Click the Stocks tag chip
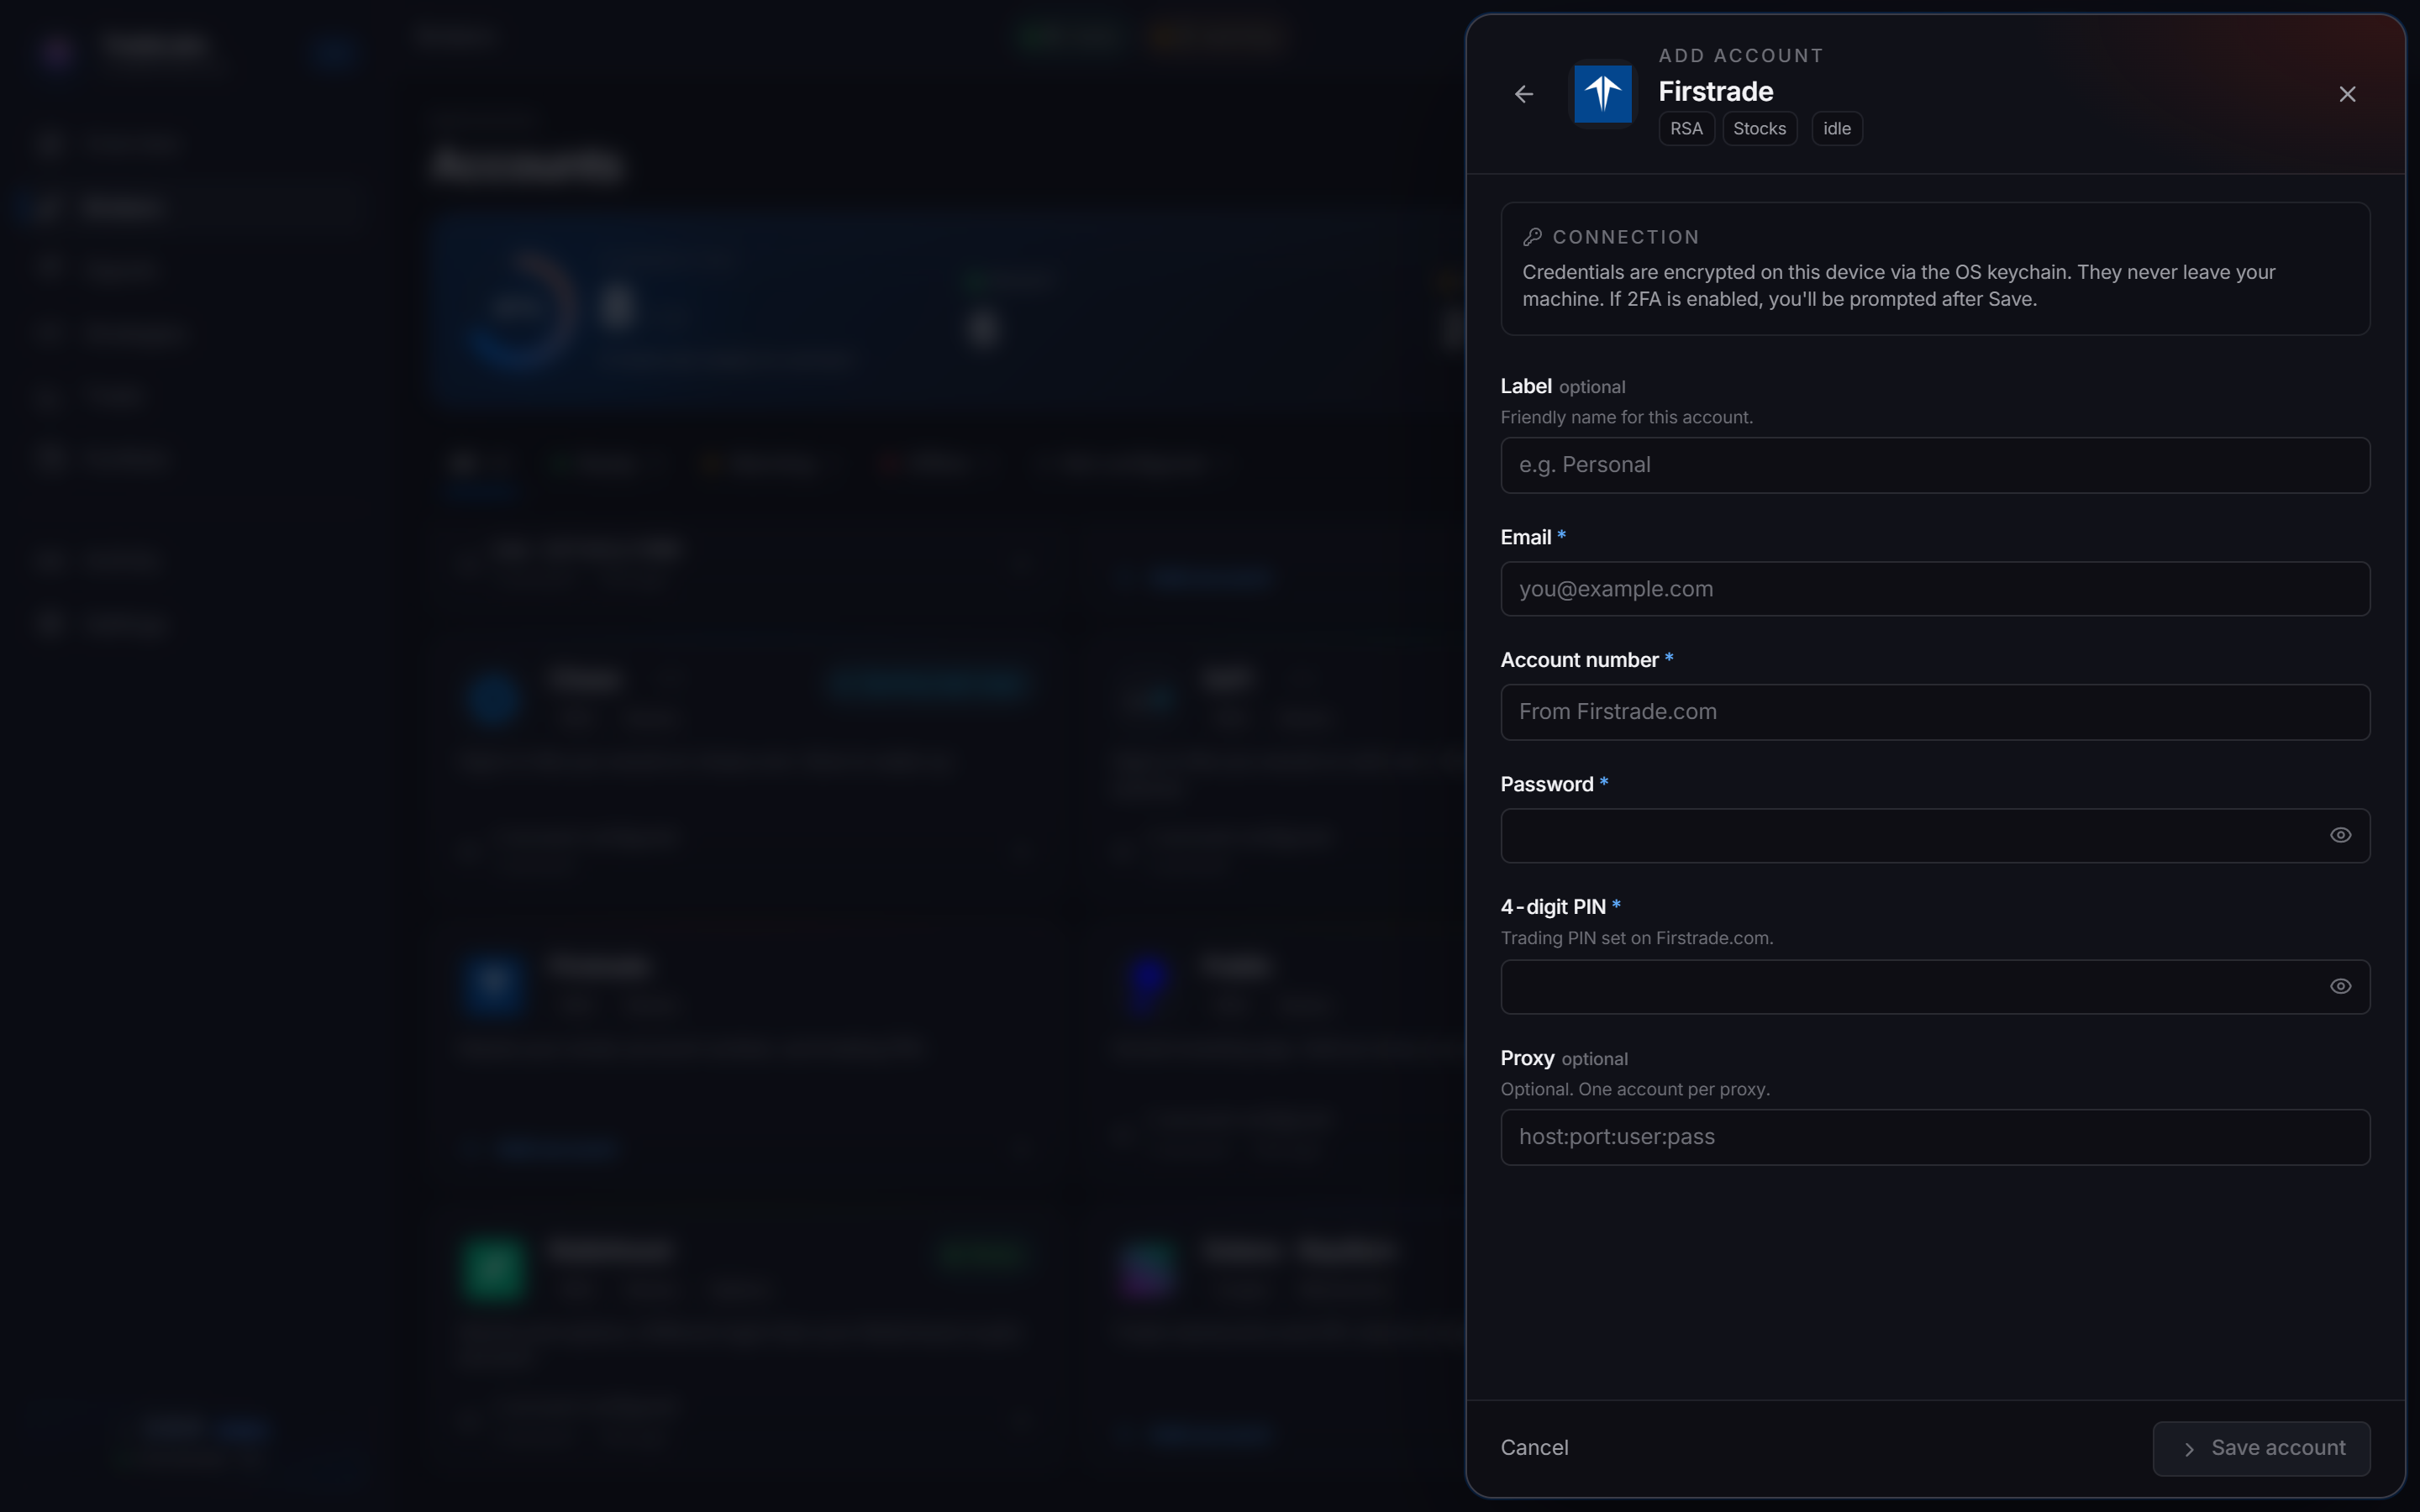The height and width of the screenshot is (1512, 2420). [1759, 129]
